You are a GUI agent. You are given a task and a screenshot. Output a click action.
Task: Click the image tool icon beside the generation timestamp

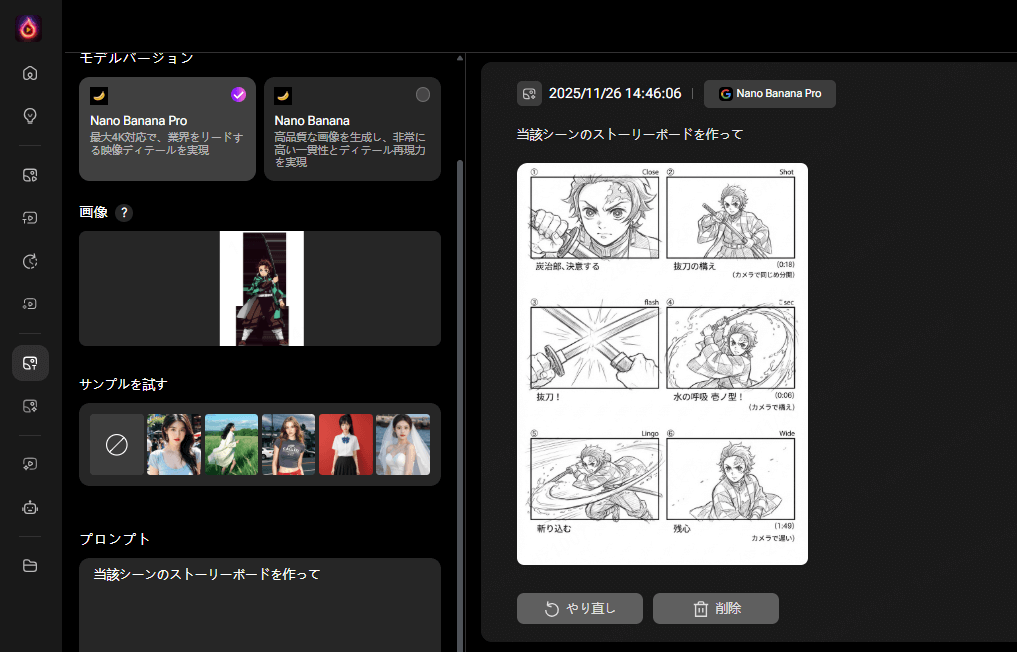click(x=527, y=93)
